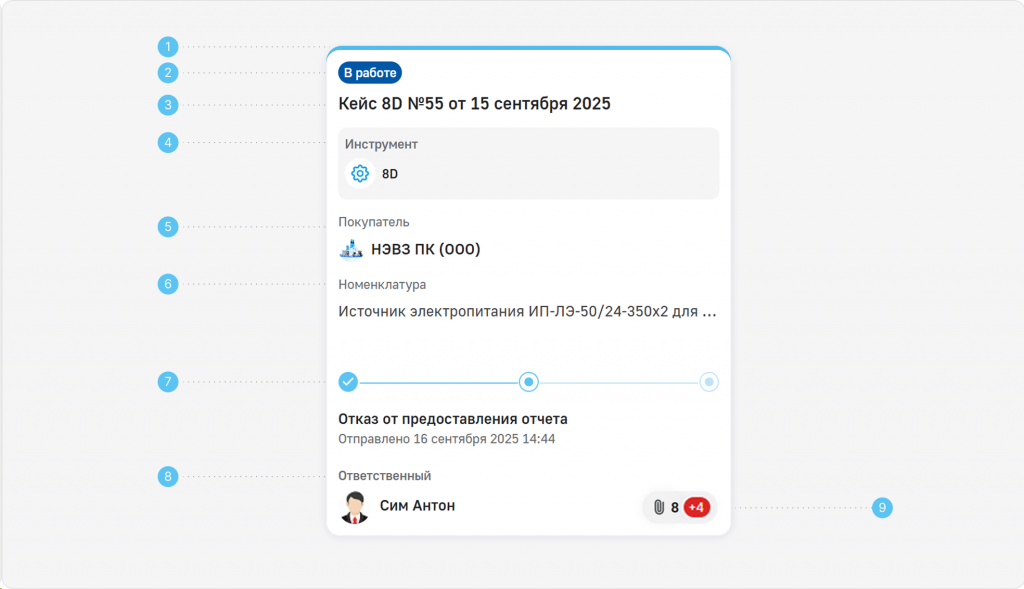The image size is (1024, 589).
Task: Select the final pending step in the progress line
Action: [x=708, y=382]
